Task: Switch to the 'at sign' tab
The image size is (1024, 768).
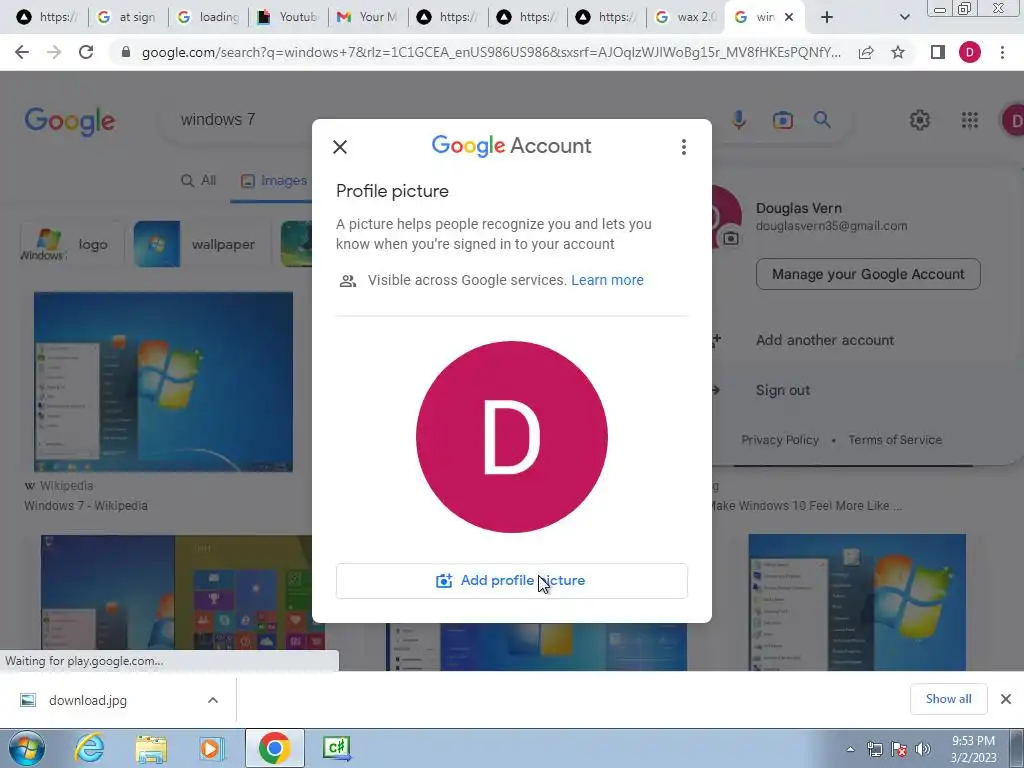Action: (127, 17)
